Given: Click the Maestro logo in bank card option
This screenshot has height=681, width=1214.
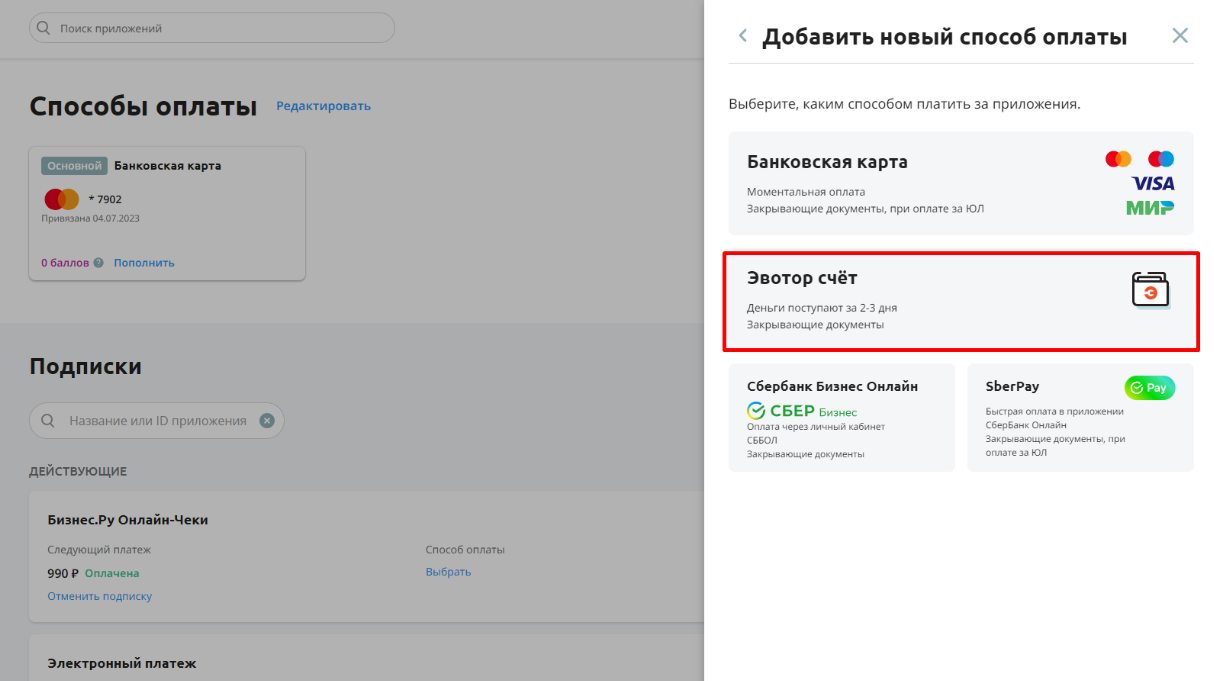Looking at the screenshot, I should [1161, 159].
